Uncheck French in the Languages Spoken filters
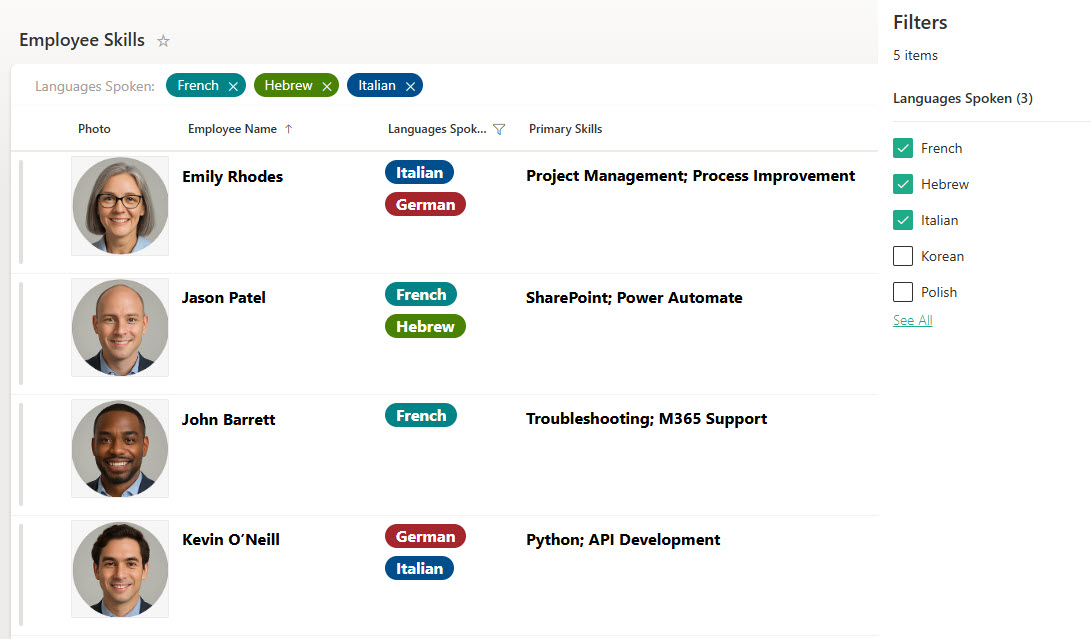The width and height of the screenshot is (1091, 639). pyautogui.click(x=901, y=148)
